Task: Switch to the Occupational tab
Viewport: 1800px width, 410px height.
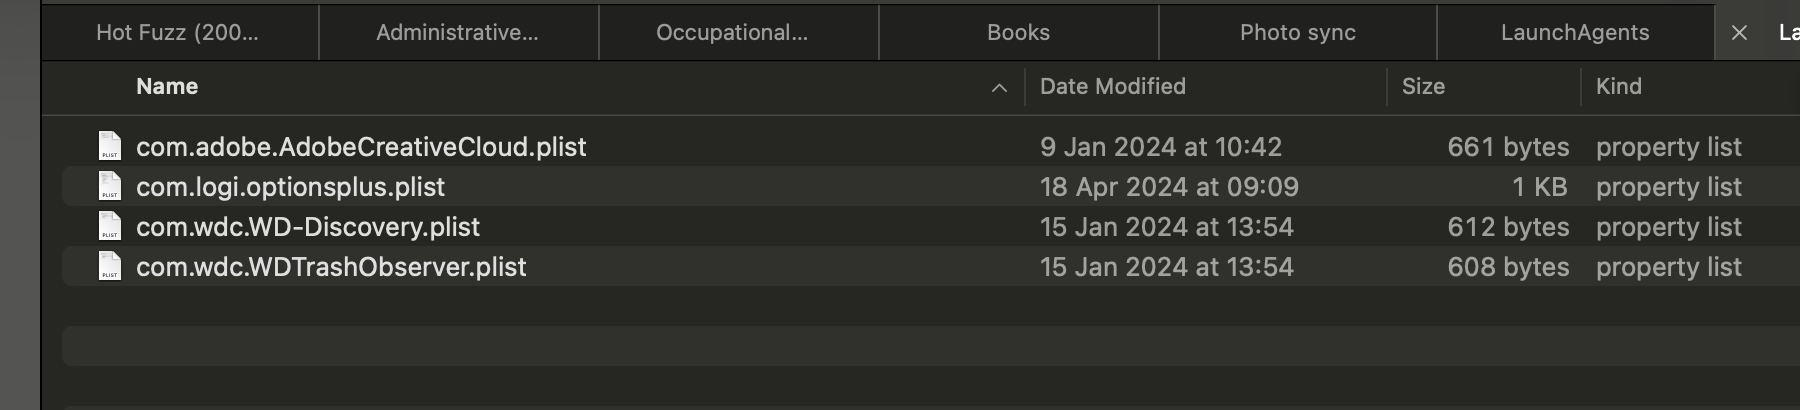Action: coord(732,33)
